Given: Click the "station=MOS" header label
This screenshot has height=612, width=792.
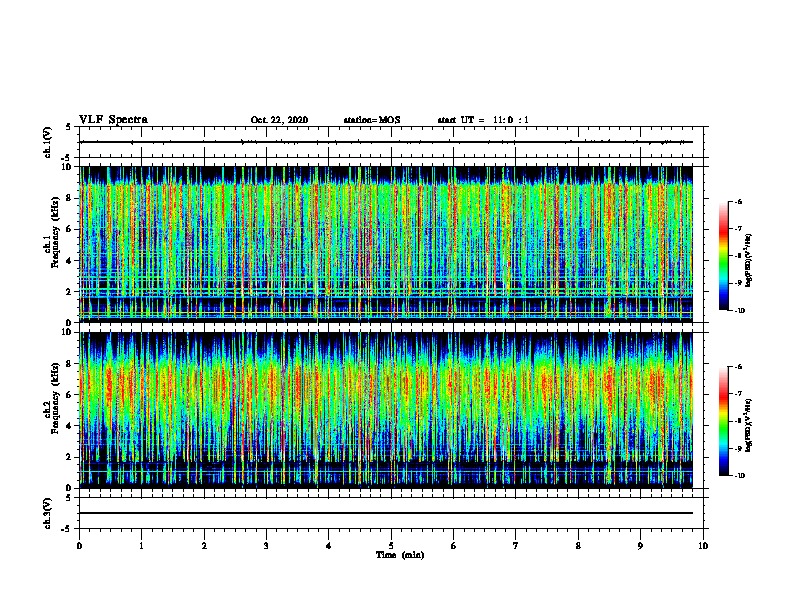Looking at the screenshot, I should (x=372, y=120).
